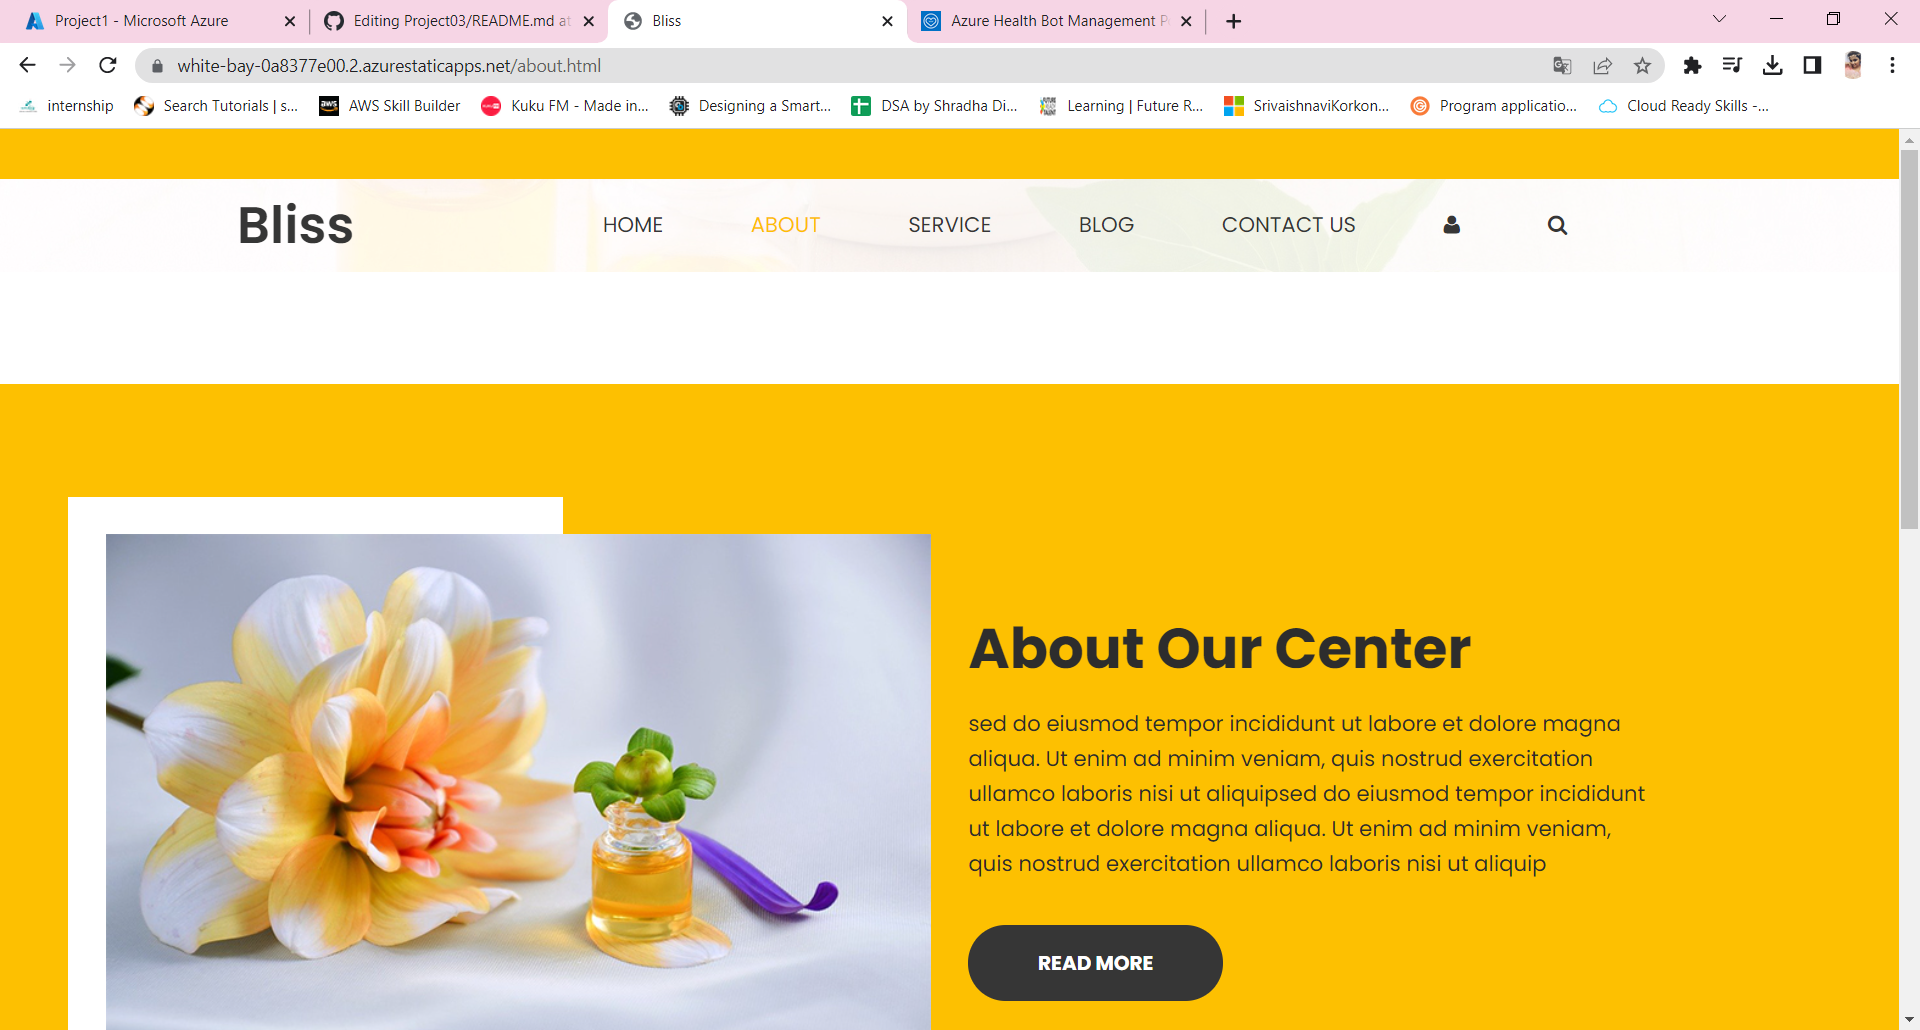This screenshot has width=1920, height=1030.
Task: Click the READ MORE button
Action: point(1095,963)
